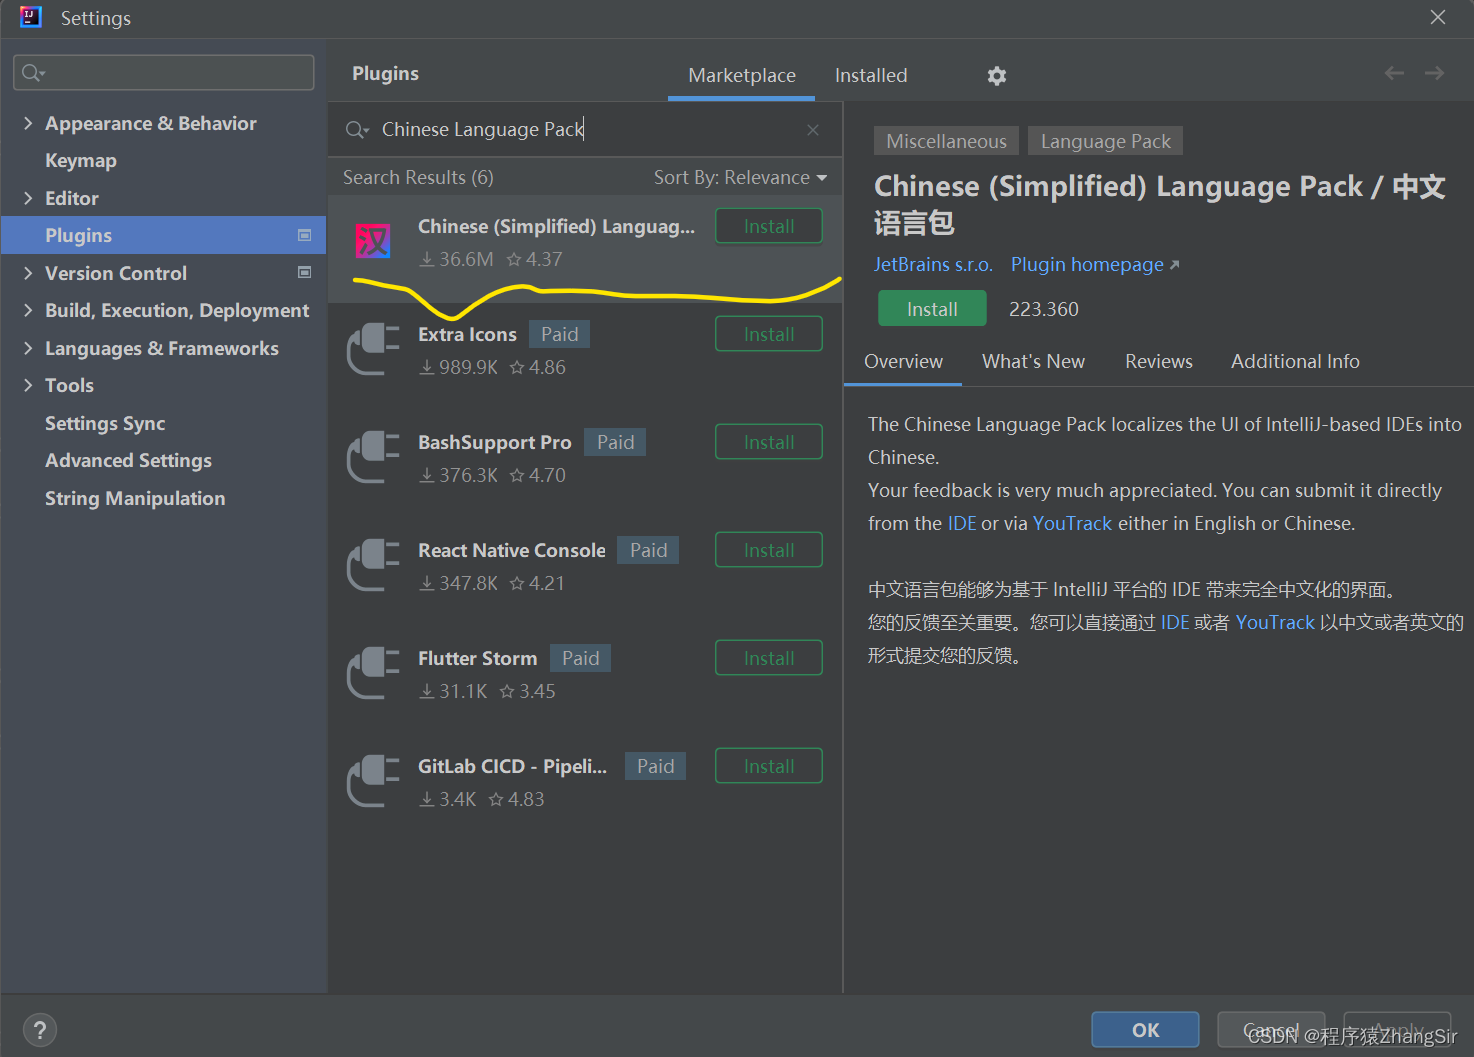Click the project-level marker beside Version Control
This screenshot has width=1474, height=1057.
[x=305, y=272]
